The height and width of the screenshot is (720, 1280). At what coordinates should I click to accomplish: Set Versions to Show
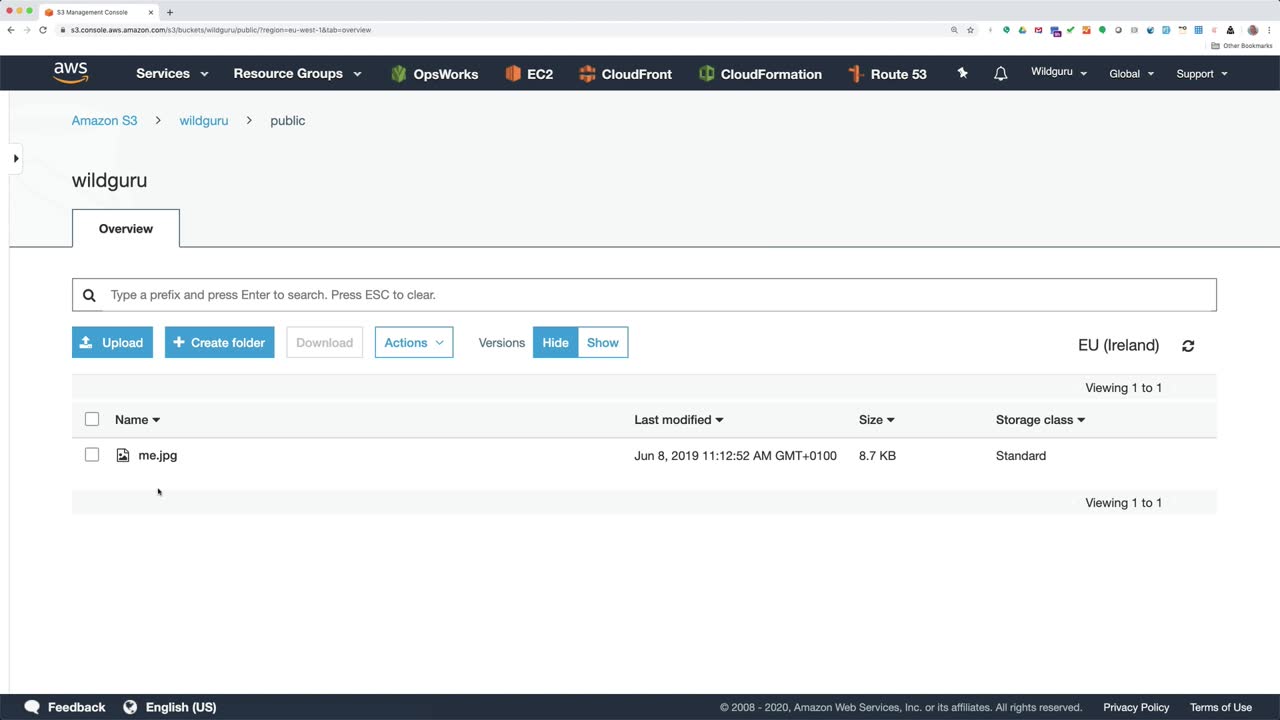tap(603, 342)
